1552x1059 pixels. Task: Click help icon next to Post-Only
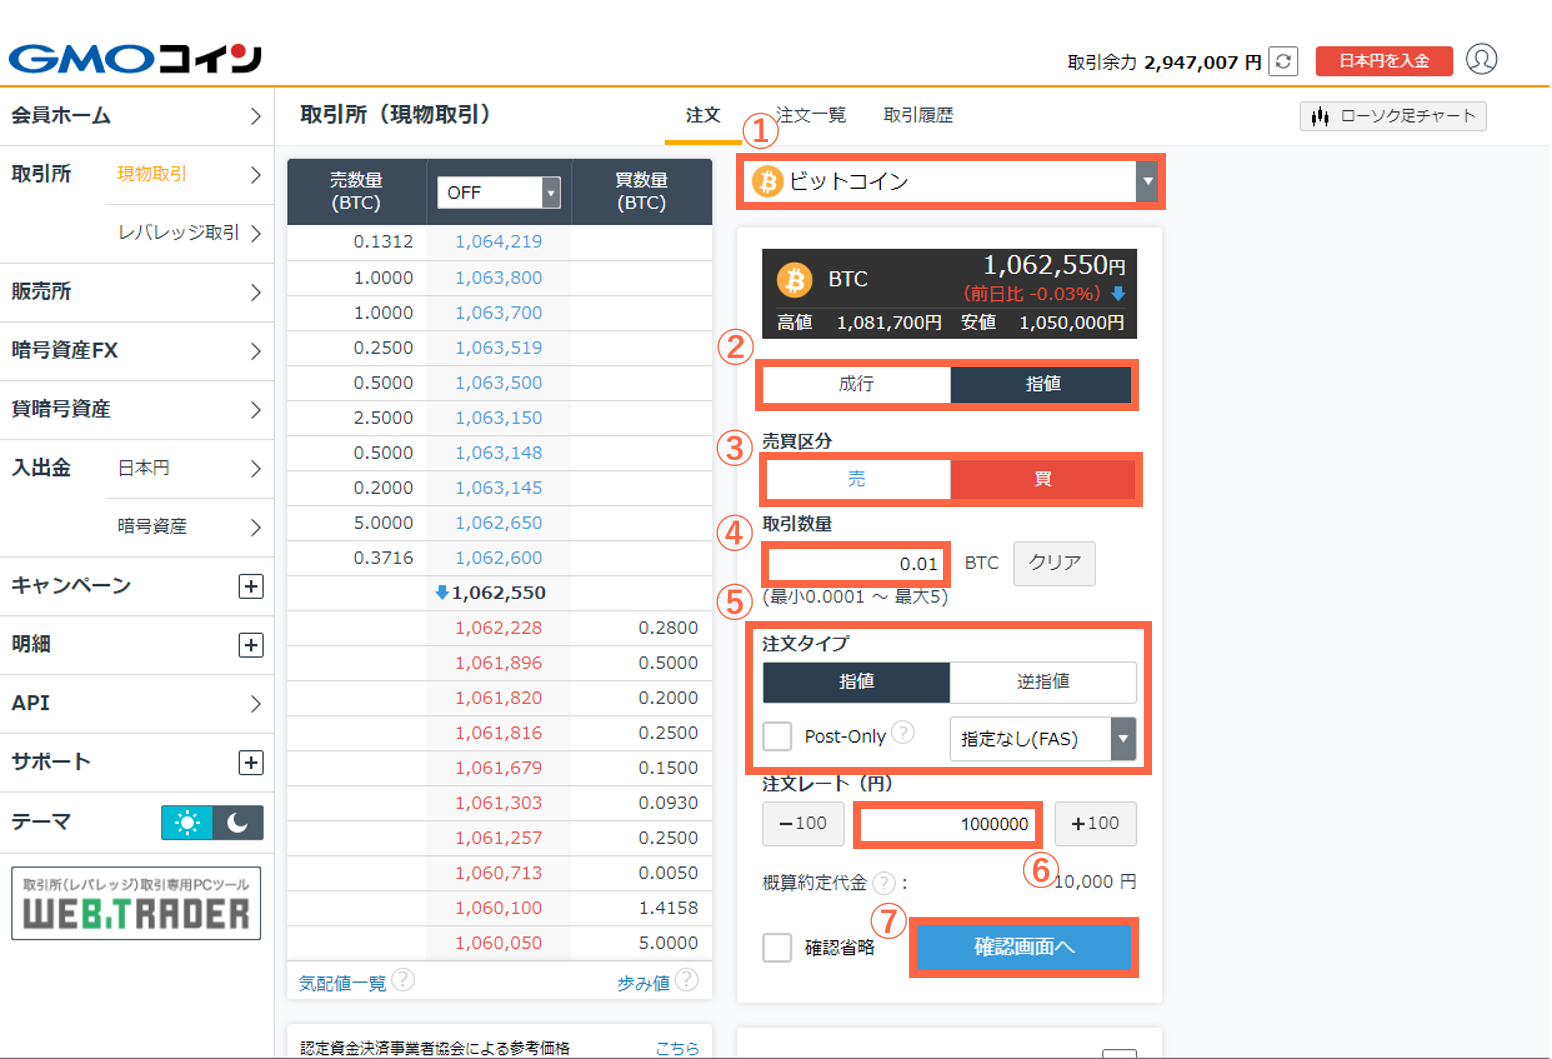[x=903, y=733]
